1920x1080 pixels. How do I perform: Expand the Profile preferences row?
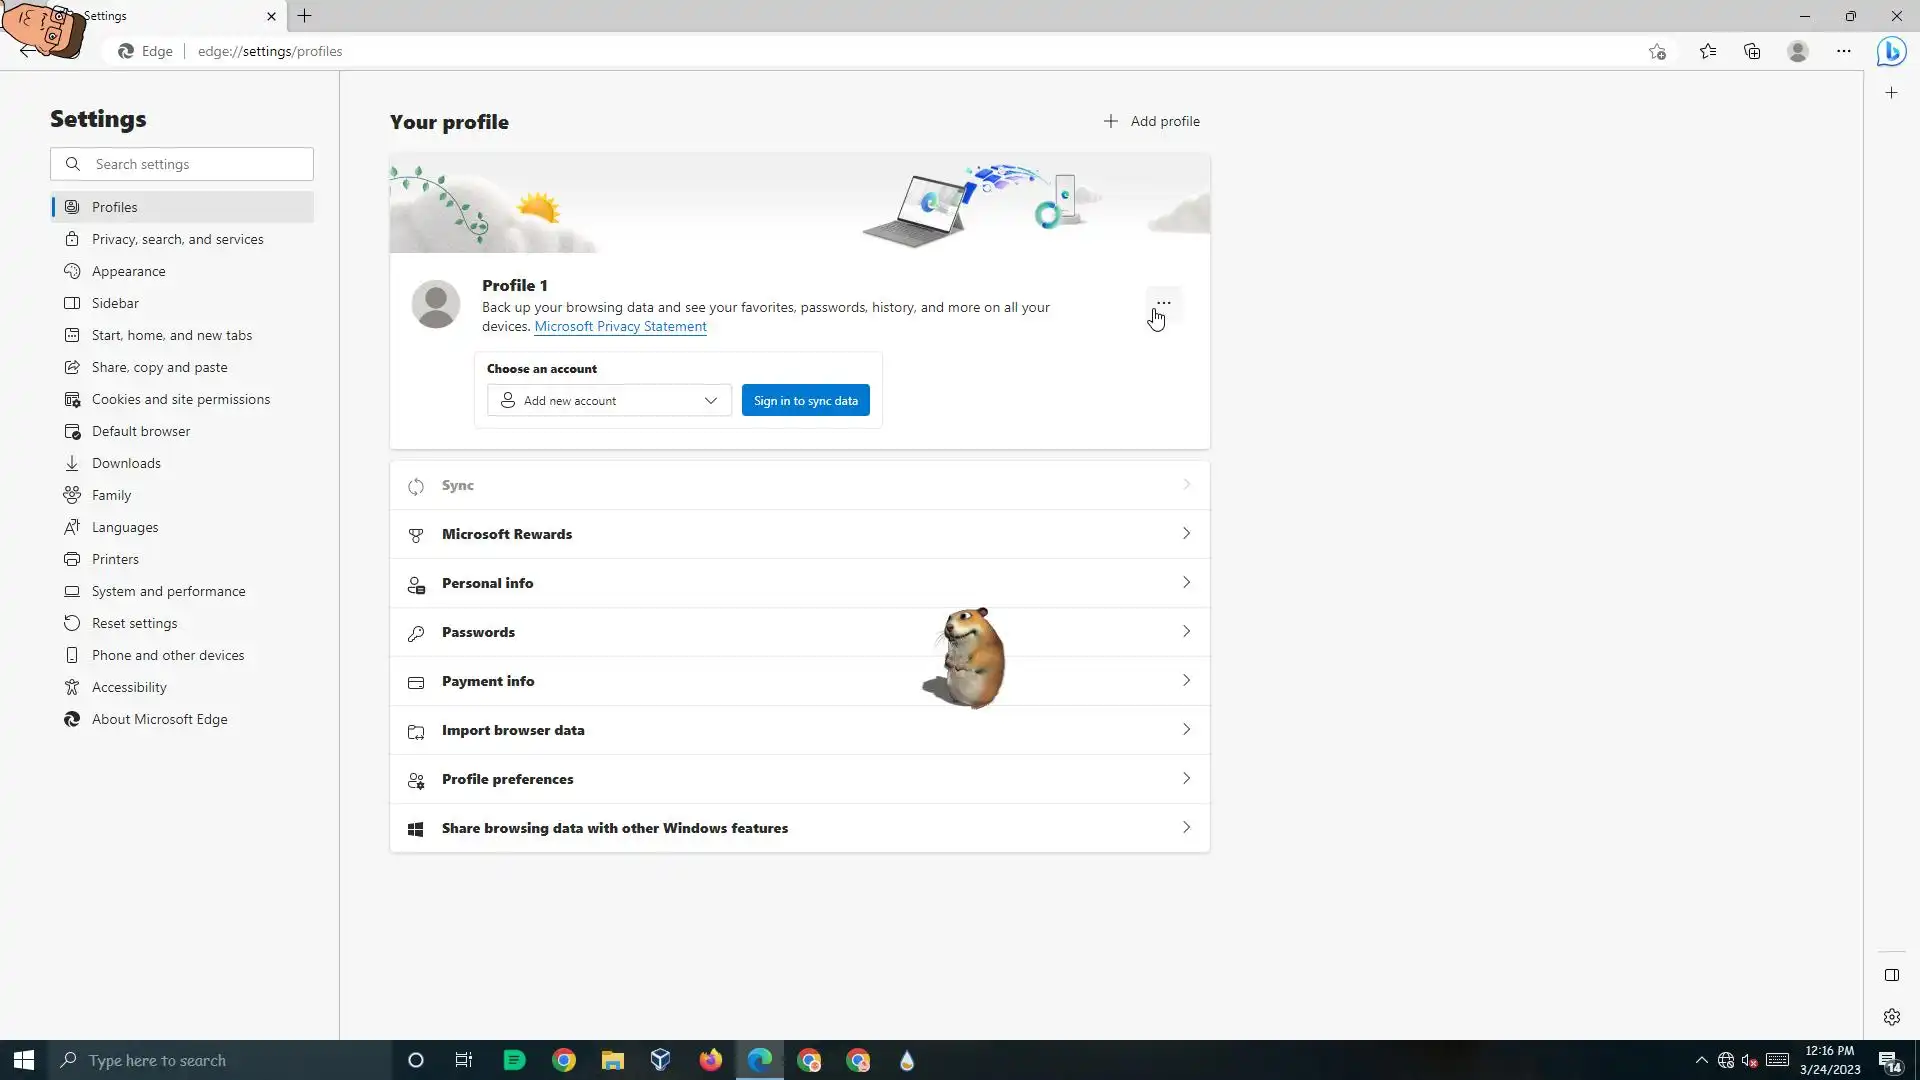[799, 779]
